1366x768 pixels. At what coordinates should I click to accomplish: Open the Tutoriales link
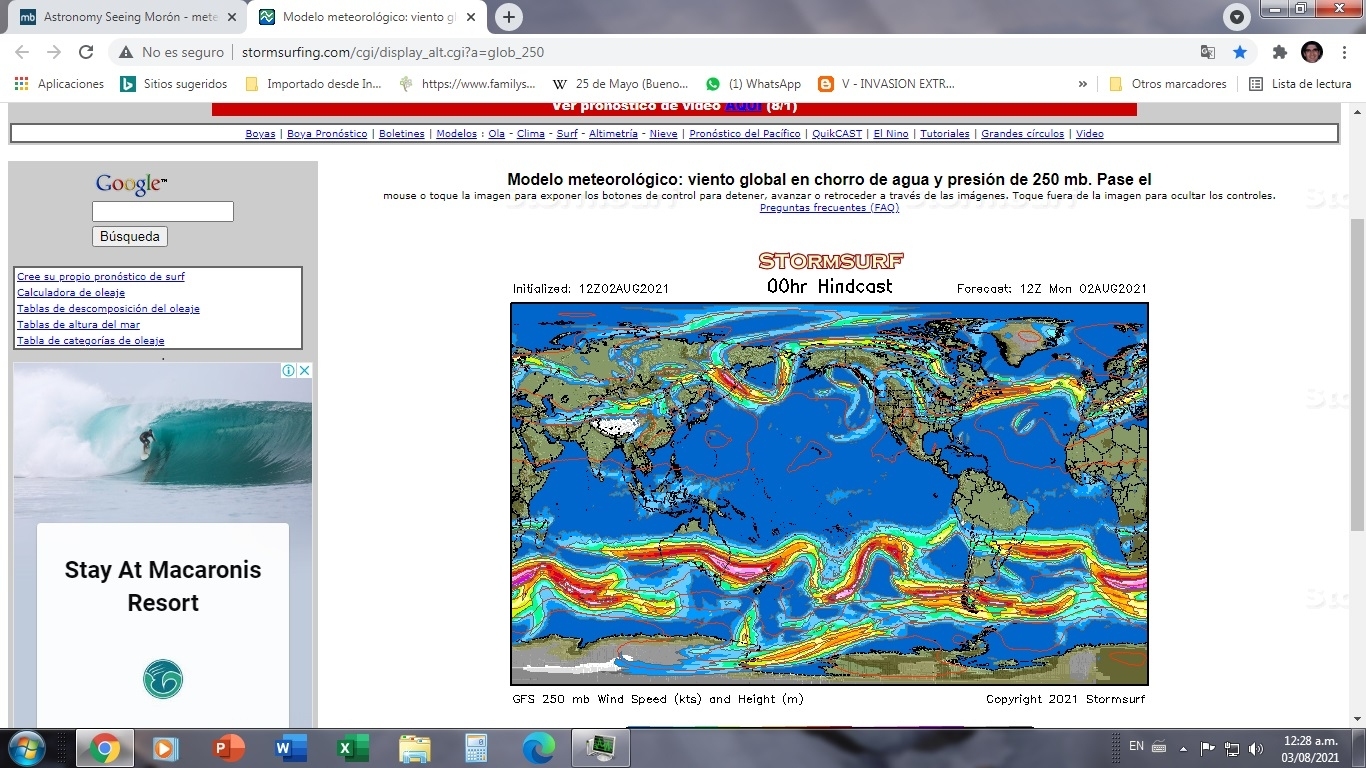click(945, 134)
